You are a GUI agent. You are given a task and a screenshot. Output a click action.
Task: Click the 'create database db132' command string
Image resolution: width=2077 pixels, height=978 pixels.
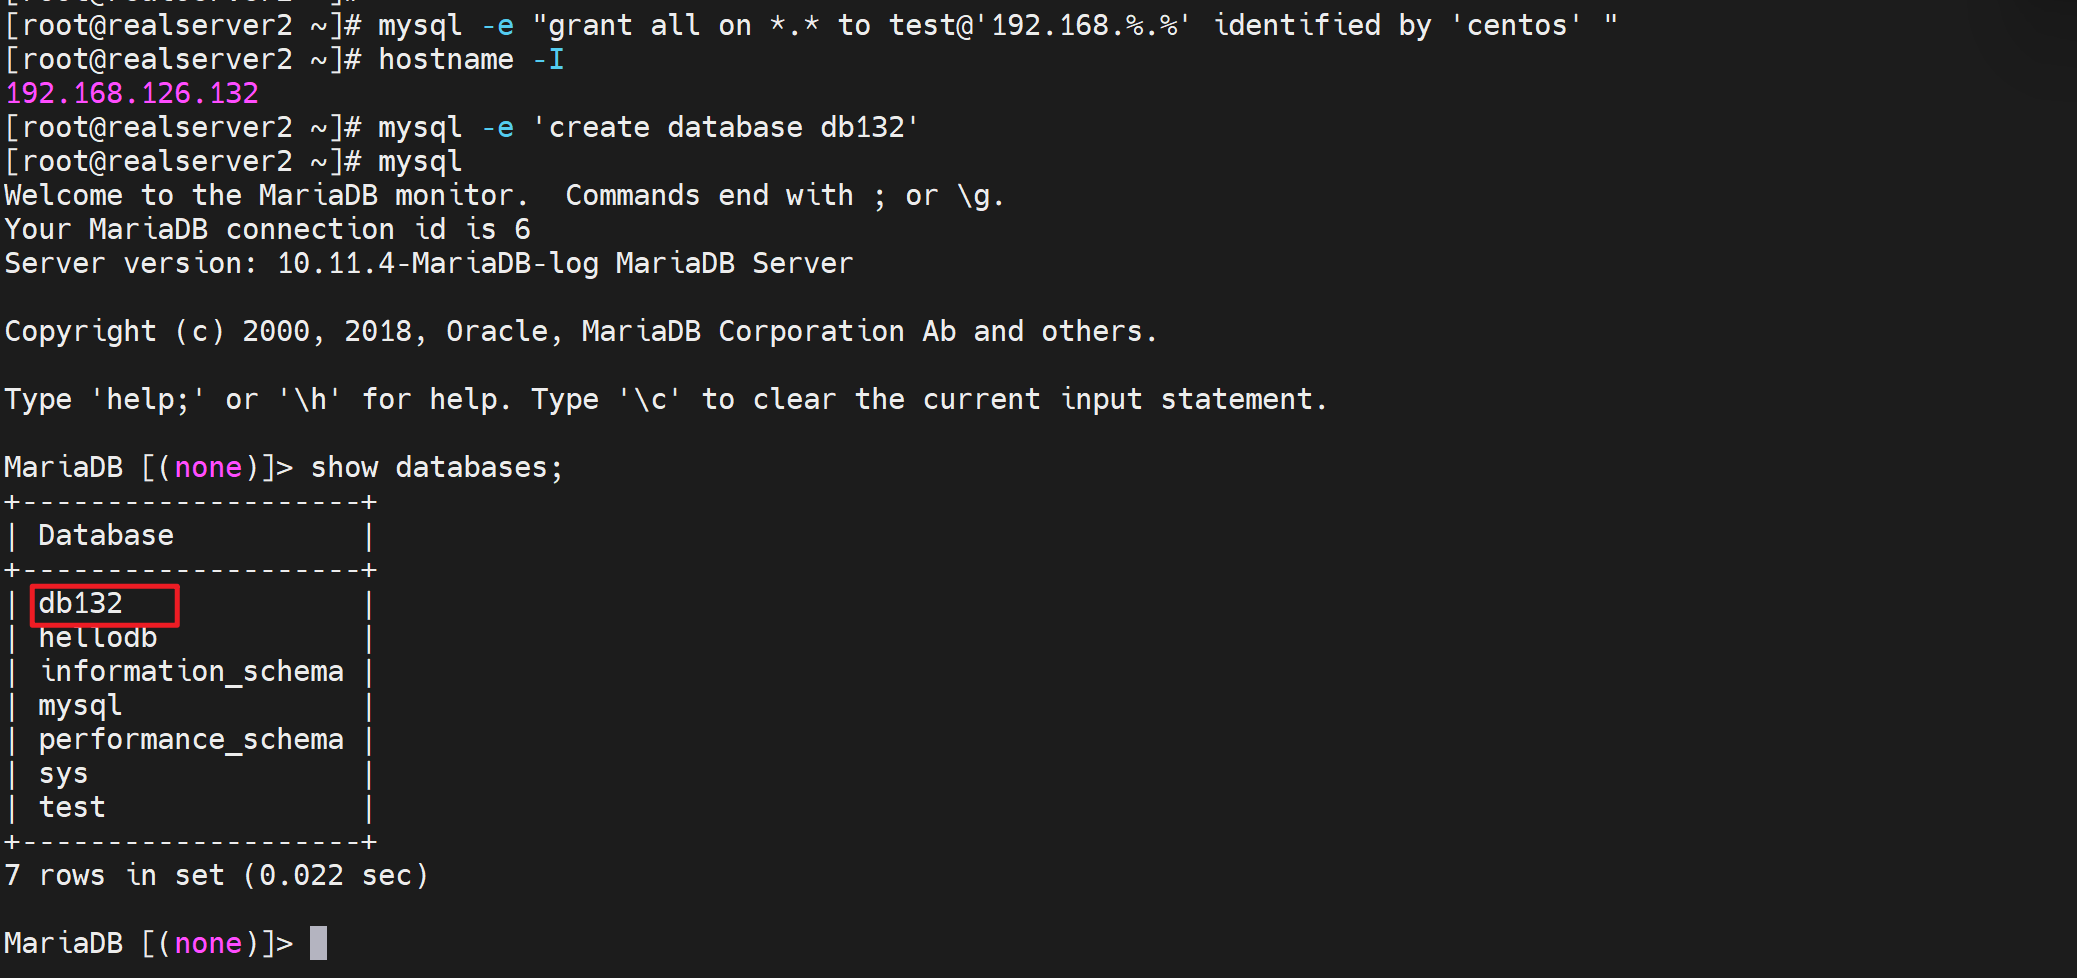[726, 128]
